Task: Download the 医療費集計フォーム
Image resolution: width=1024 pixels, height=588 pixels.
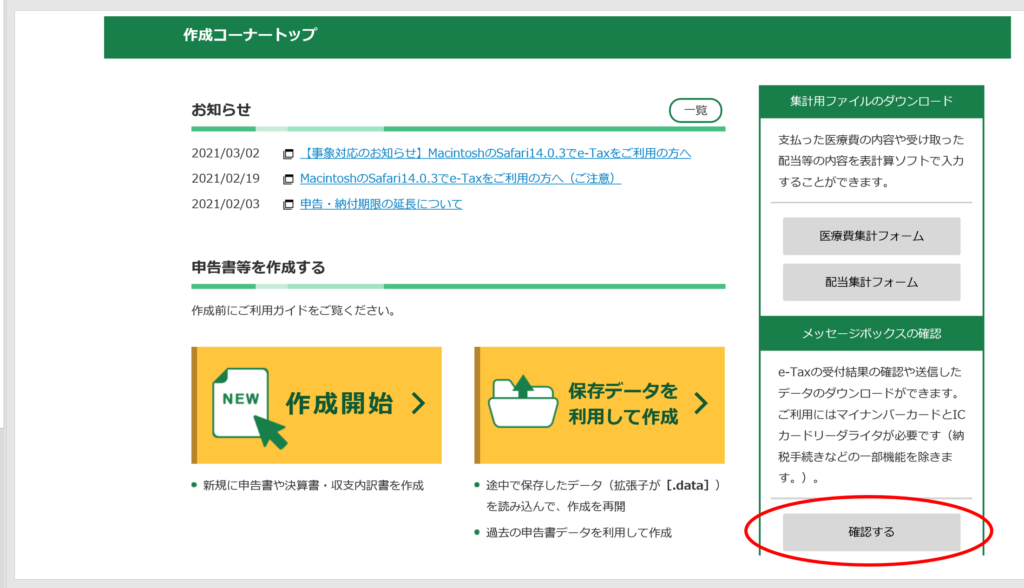Action: click(x=871, y=236)
